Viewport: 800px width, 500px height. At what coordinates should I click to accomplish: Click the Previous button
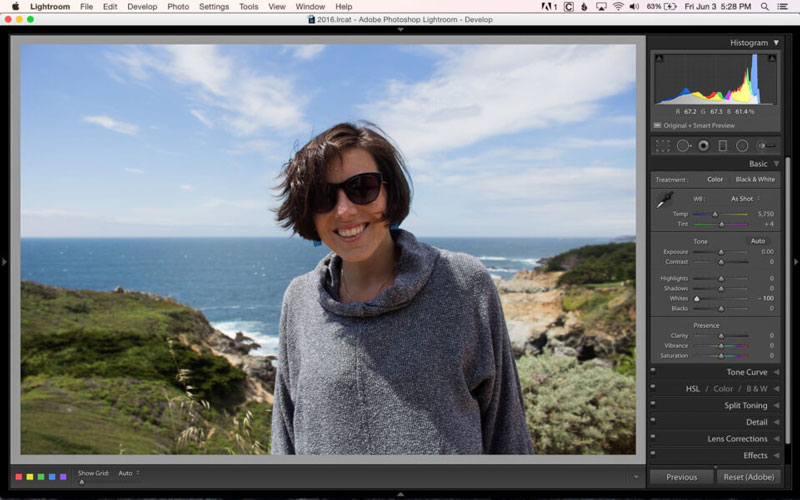[681, 477]
